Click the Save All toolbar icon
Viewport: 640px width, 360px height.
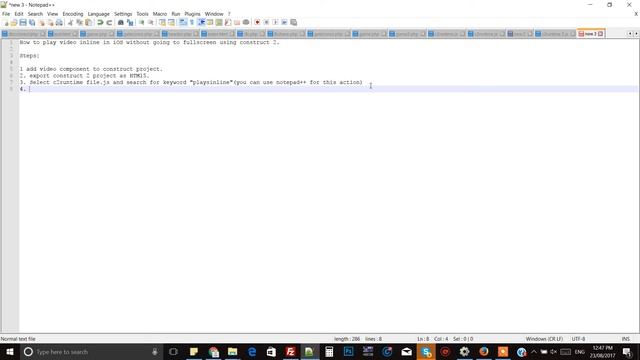32,22
